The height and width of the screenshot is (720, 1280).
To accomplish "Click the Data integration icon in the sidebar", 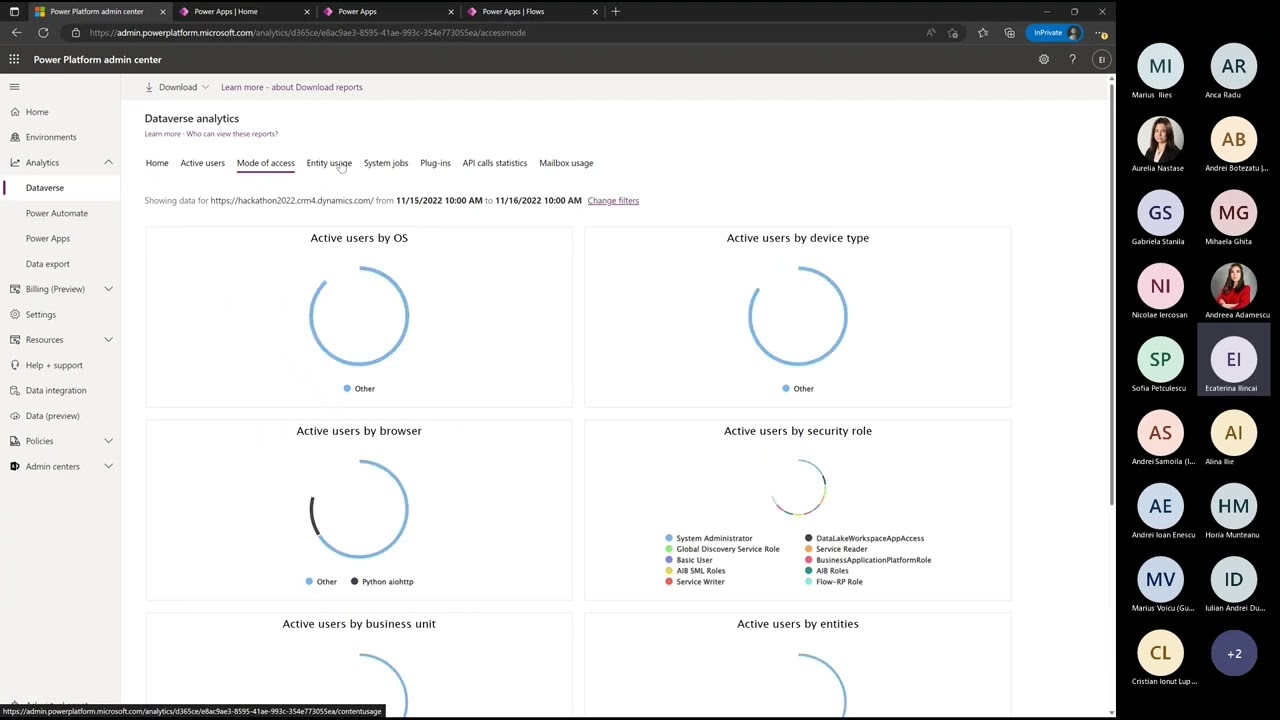I will click(15, 390).
